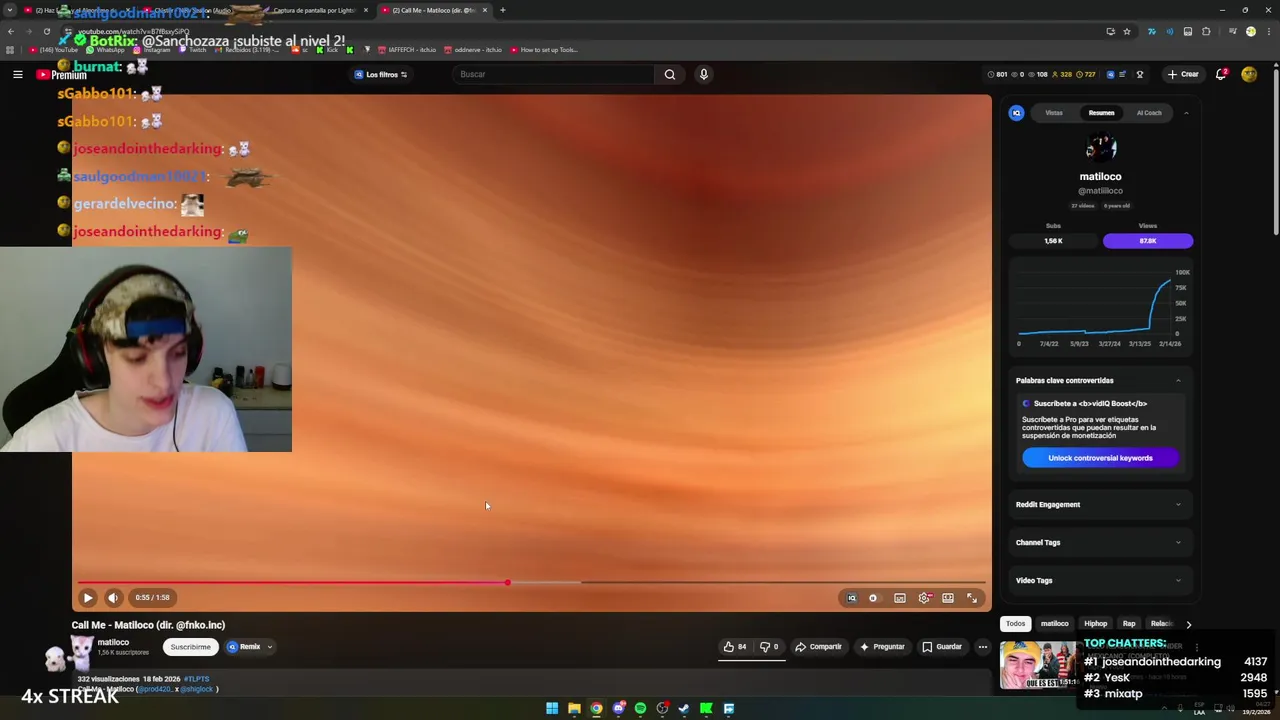Click the Compartir button
1280x720 pixels.
818,647
